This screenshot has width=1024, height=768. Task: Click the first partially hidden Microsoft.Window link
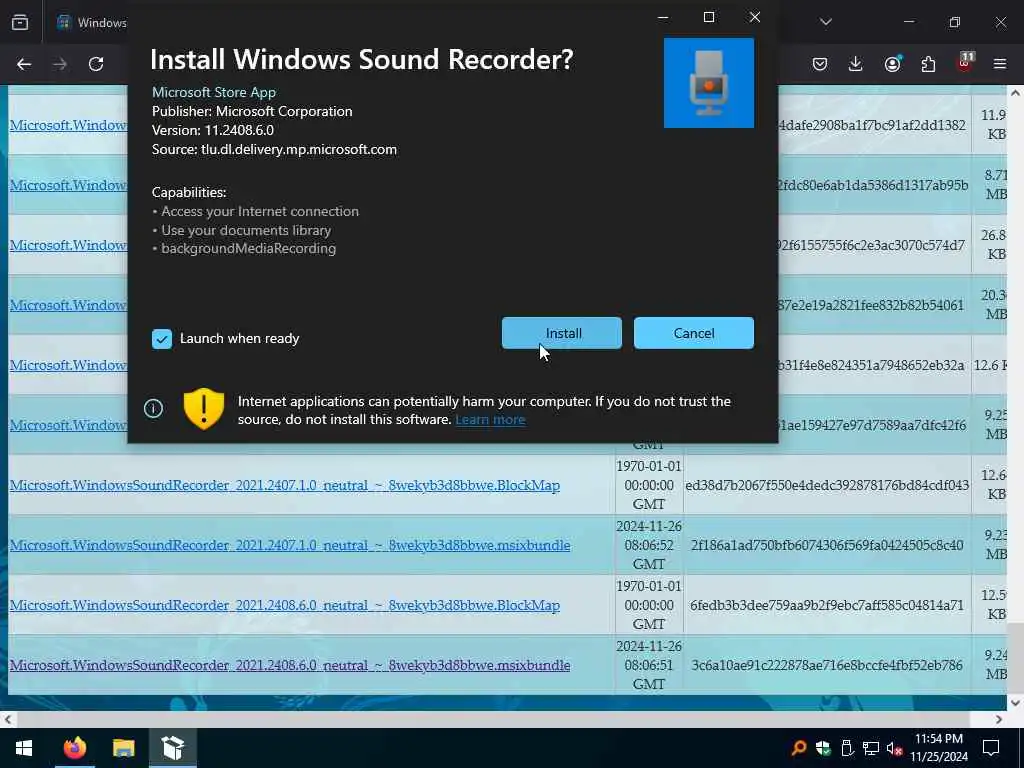pyautogui.click(x=68, y=125)
